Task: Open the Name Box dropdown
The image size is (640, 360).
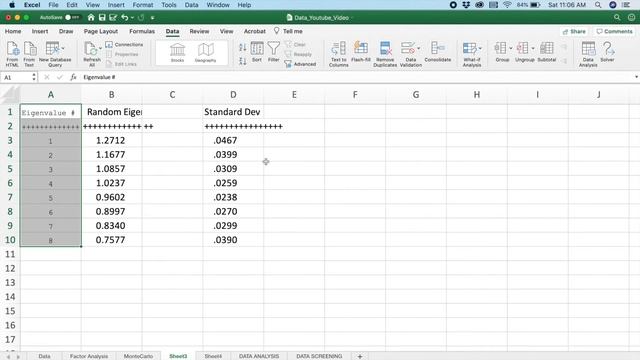Action: pos(33,77)
